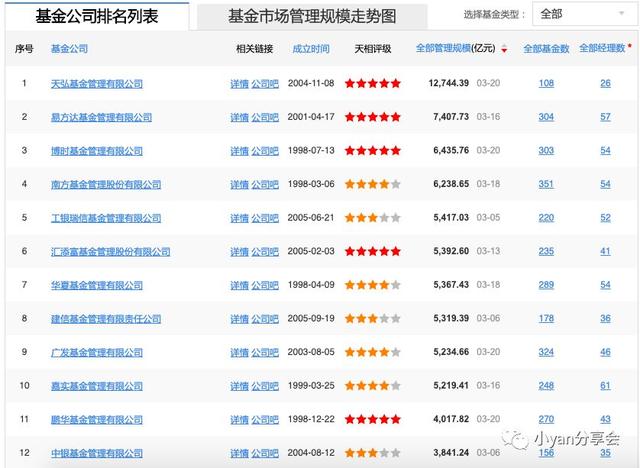The image size is (640, 468).
Task: Click fund count 351 for 南方基金
Action: (x=546, y=184)
